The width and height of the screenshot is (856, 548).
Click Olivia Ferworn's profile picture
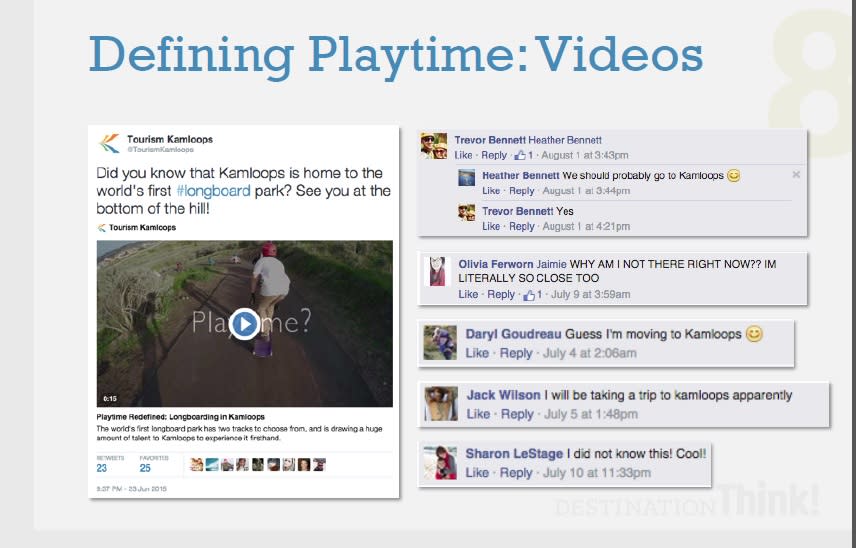tap(437, 272)
